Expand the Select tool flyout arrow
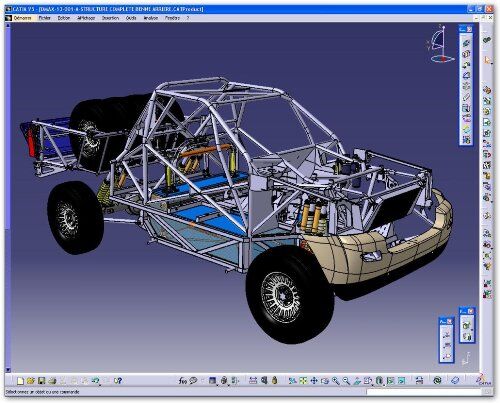 pos(492,64)
